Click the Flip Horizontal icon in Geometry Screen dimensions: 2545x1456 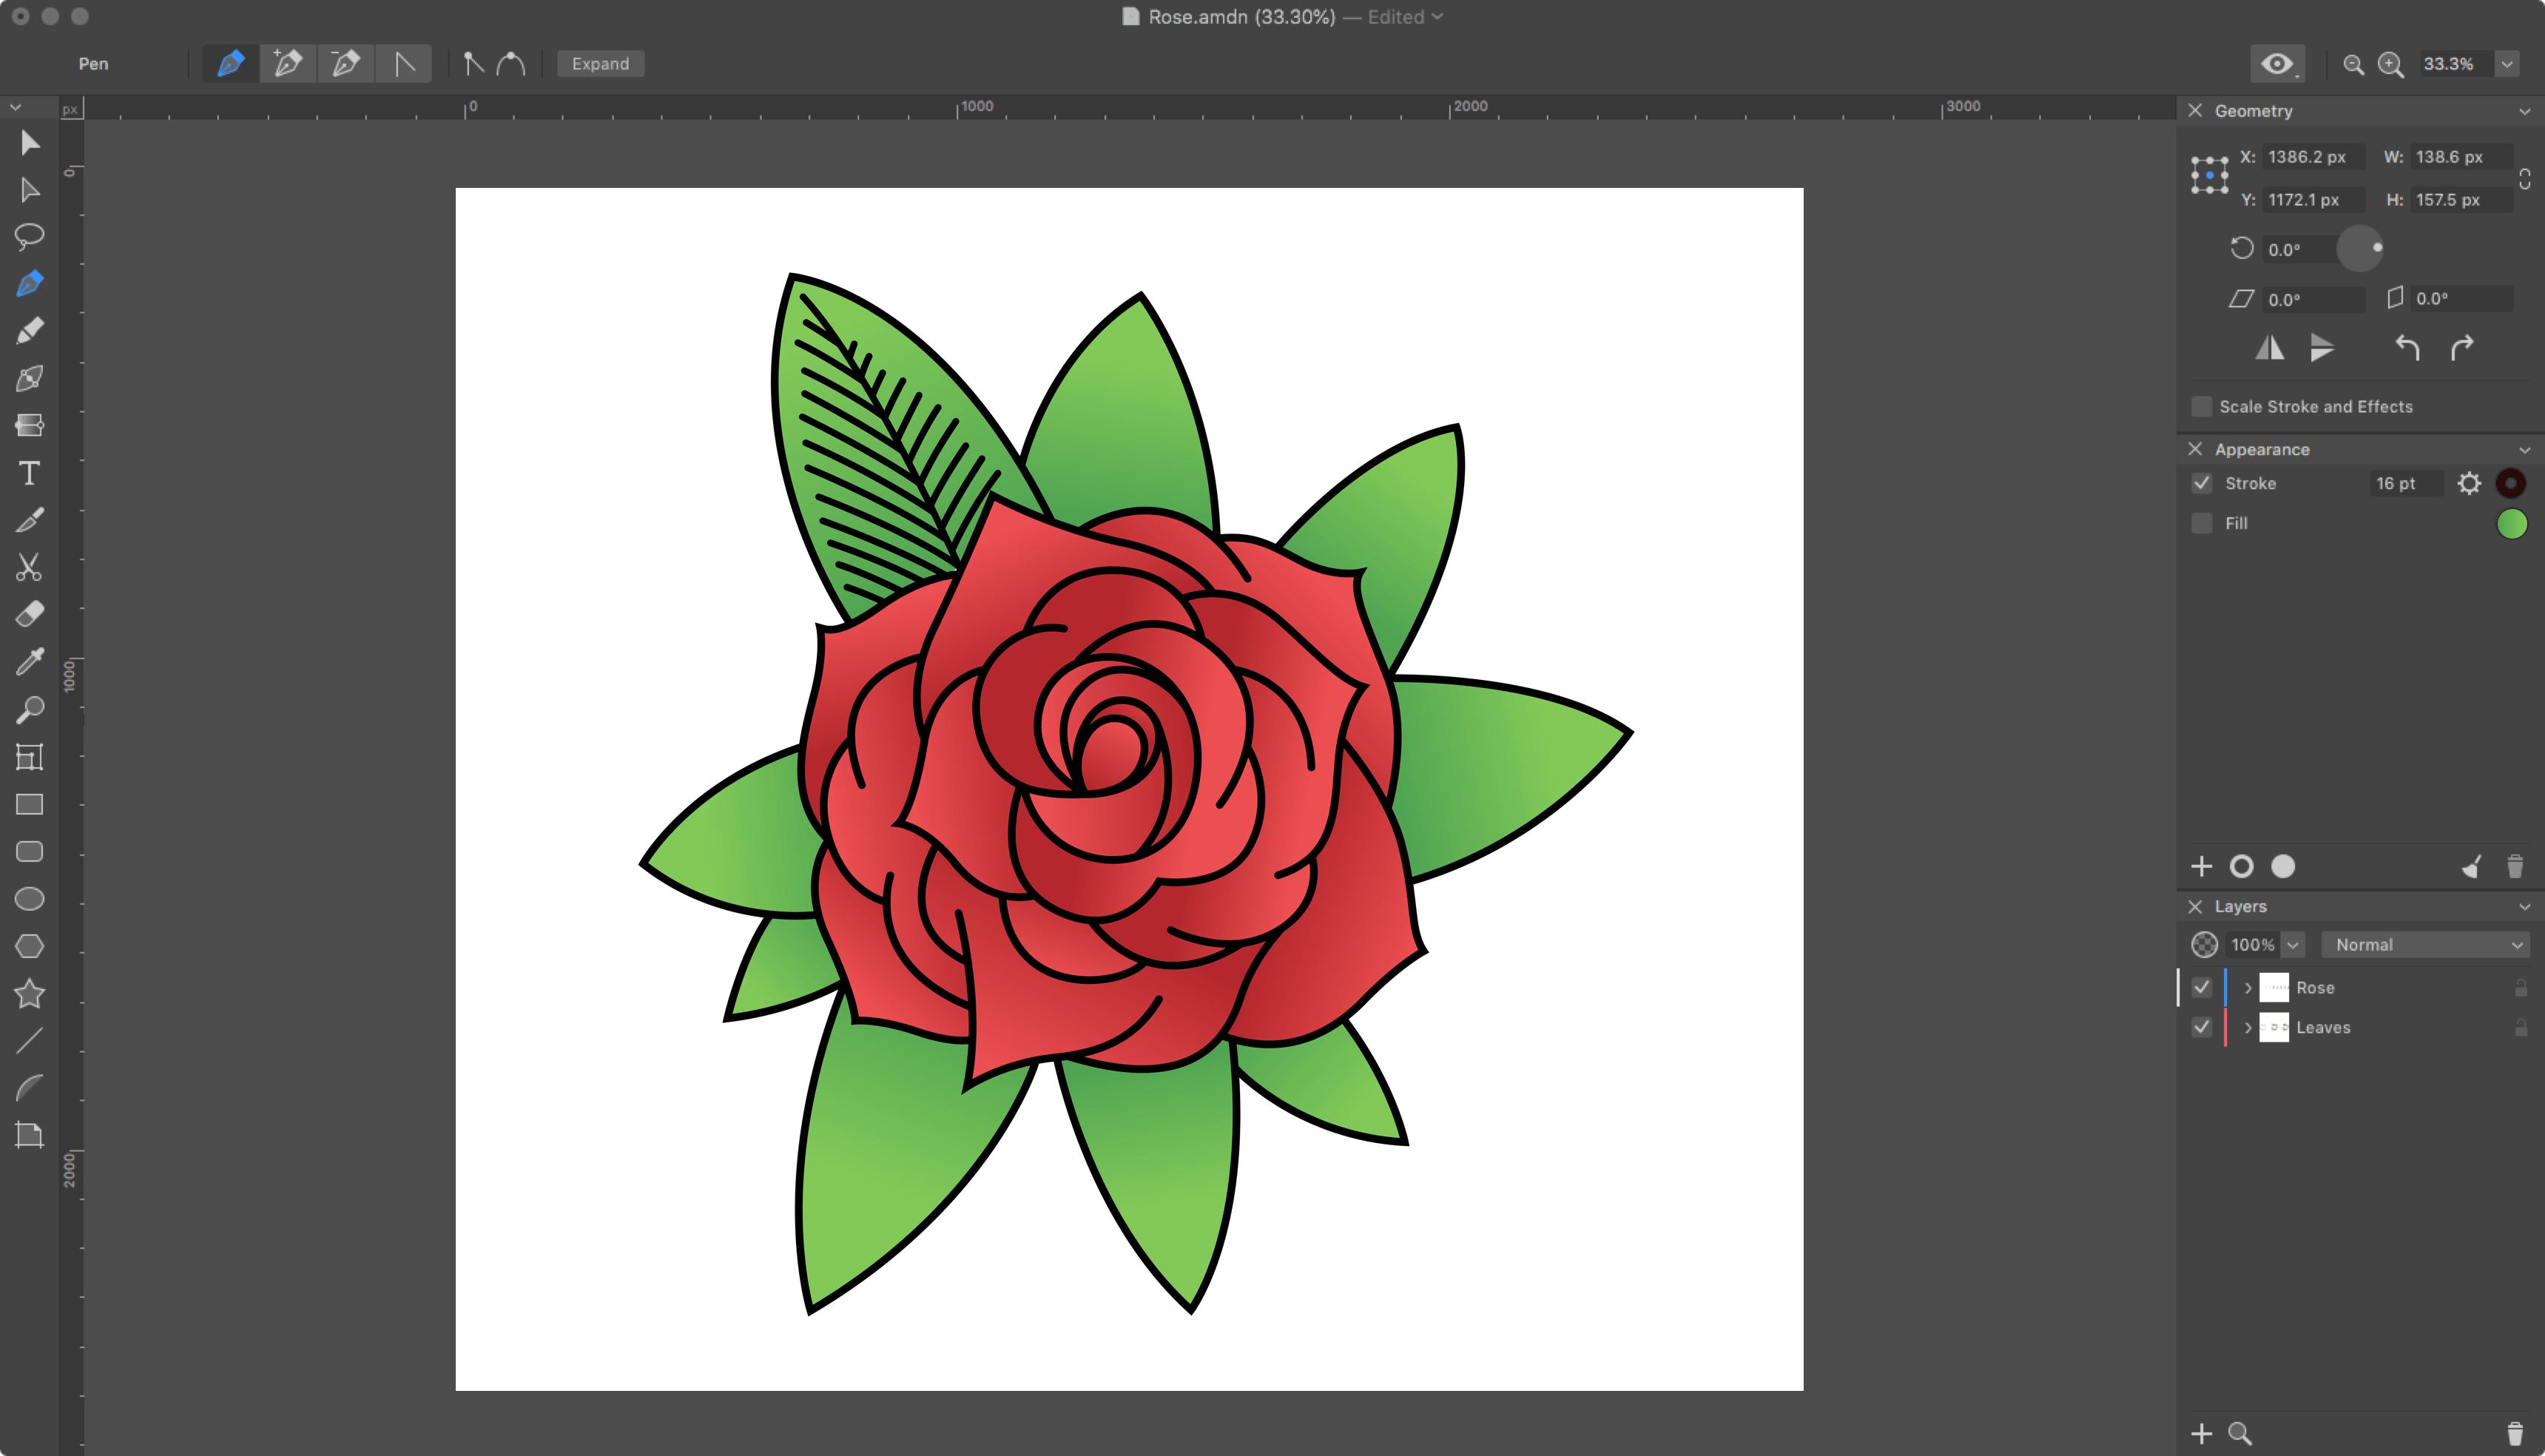(x=2269, y=348)
